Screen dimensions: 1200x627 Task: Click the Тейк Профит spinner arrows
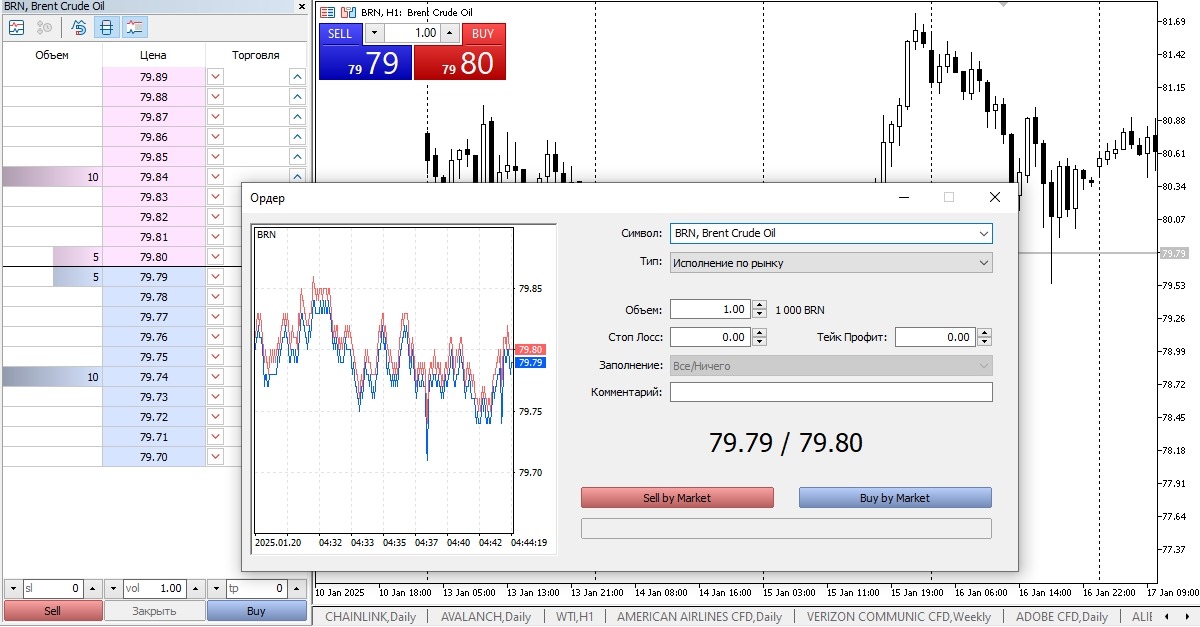(985, 337)
